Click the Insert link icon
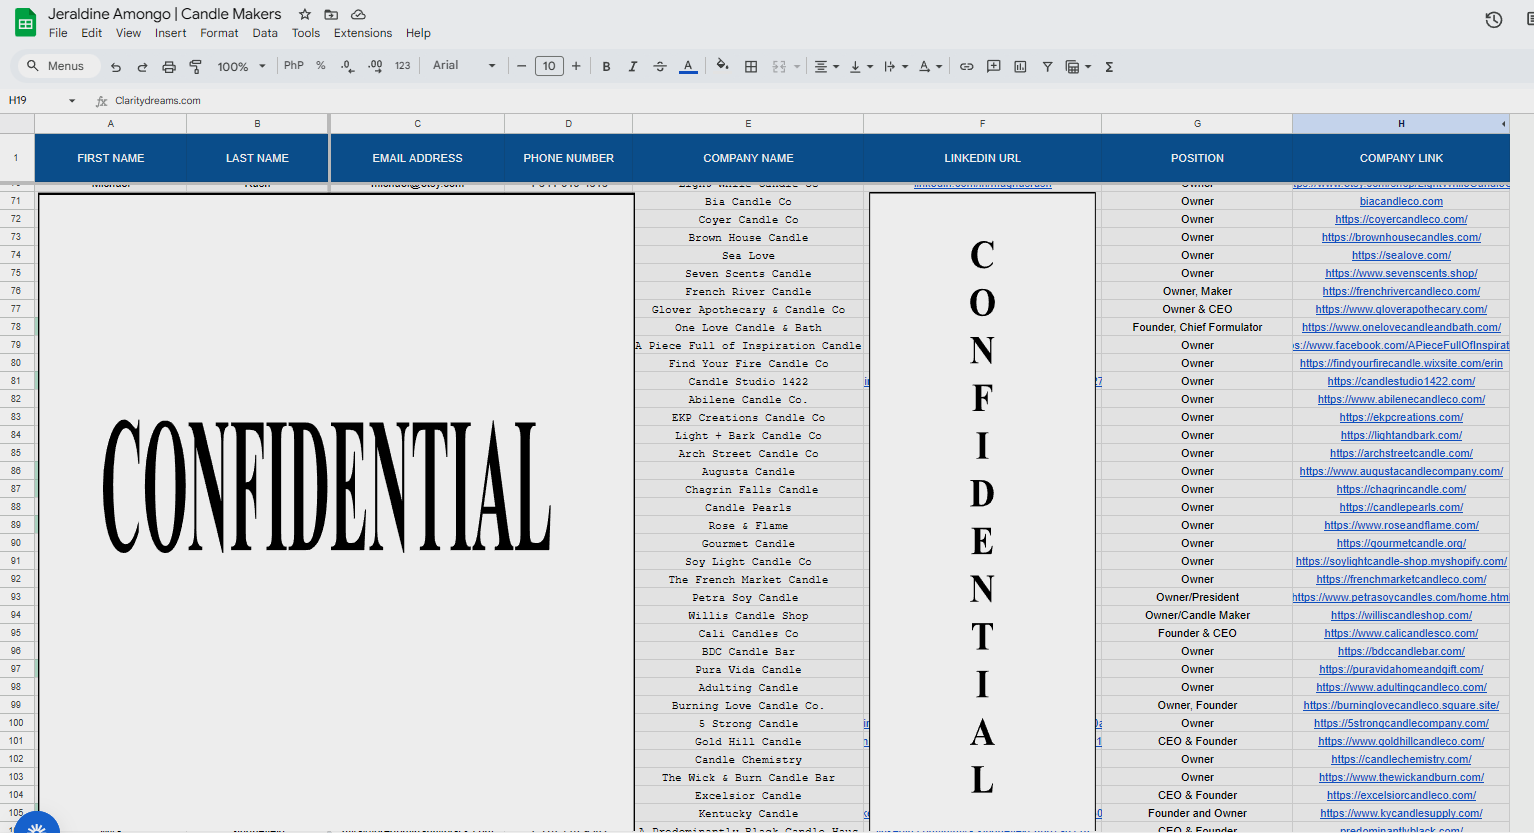Viewport: 1534px width, 833px height. pos(967,67)
